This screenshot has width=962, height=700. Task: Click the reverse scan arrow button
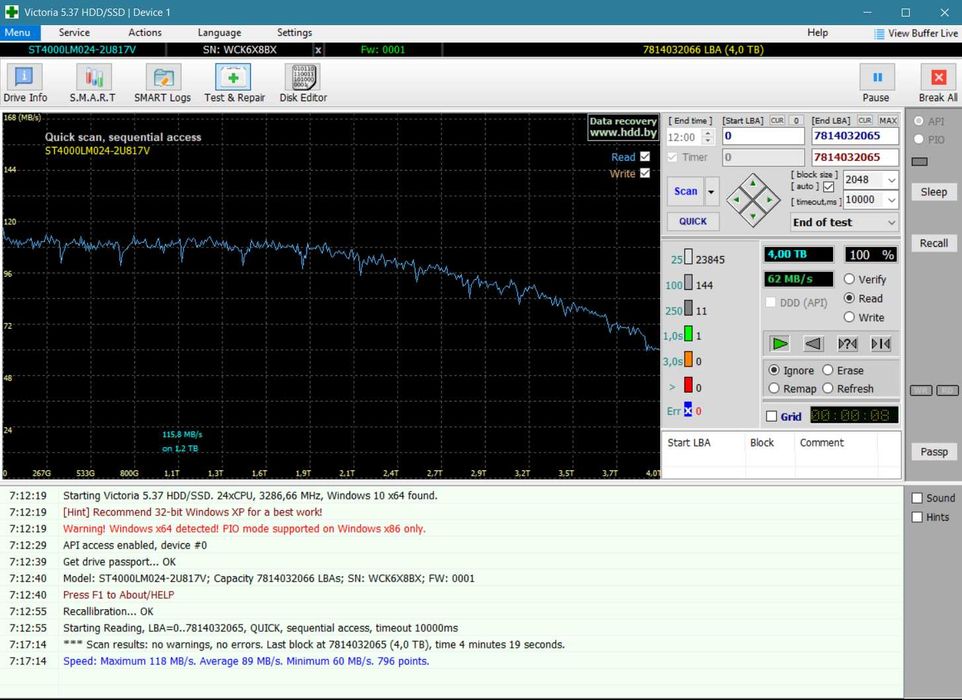pyautogui.click(x=814, y=344)
